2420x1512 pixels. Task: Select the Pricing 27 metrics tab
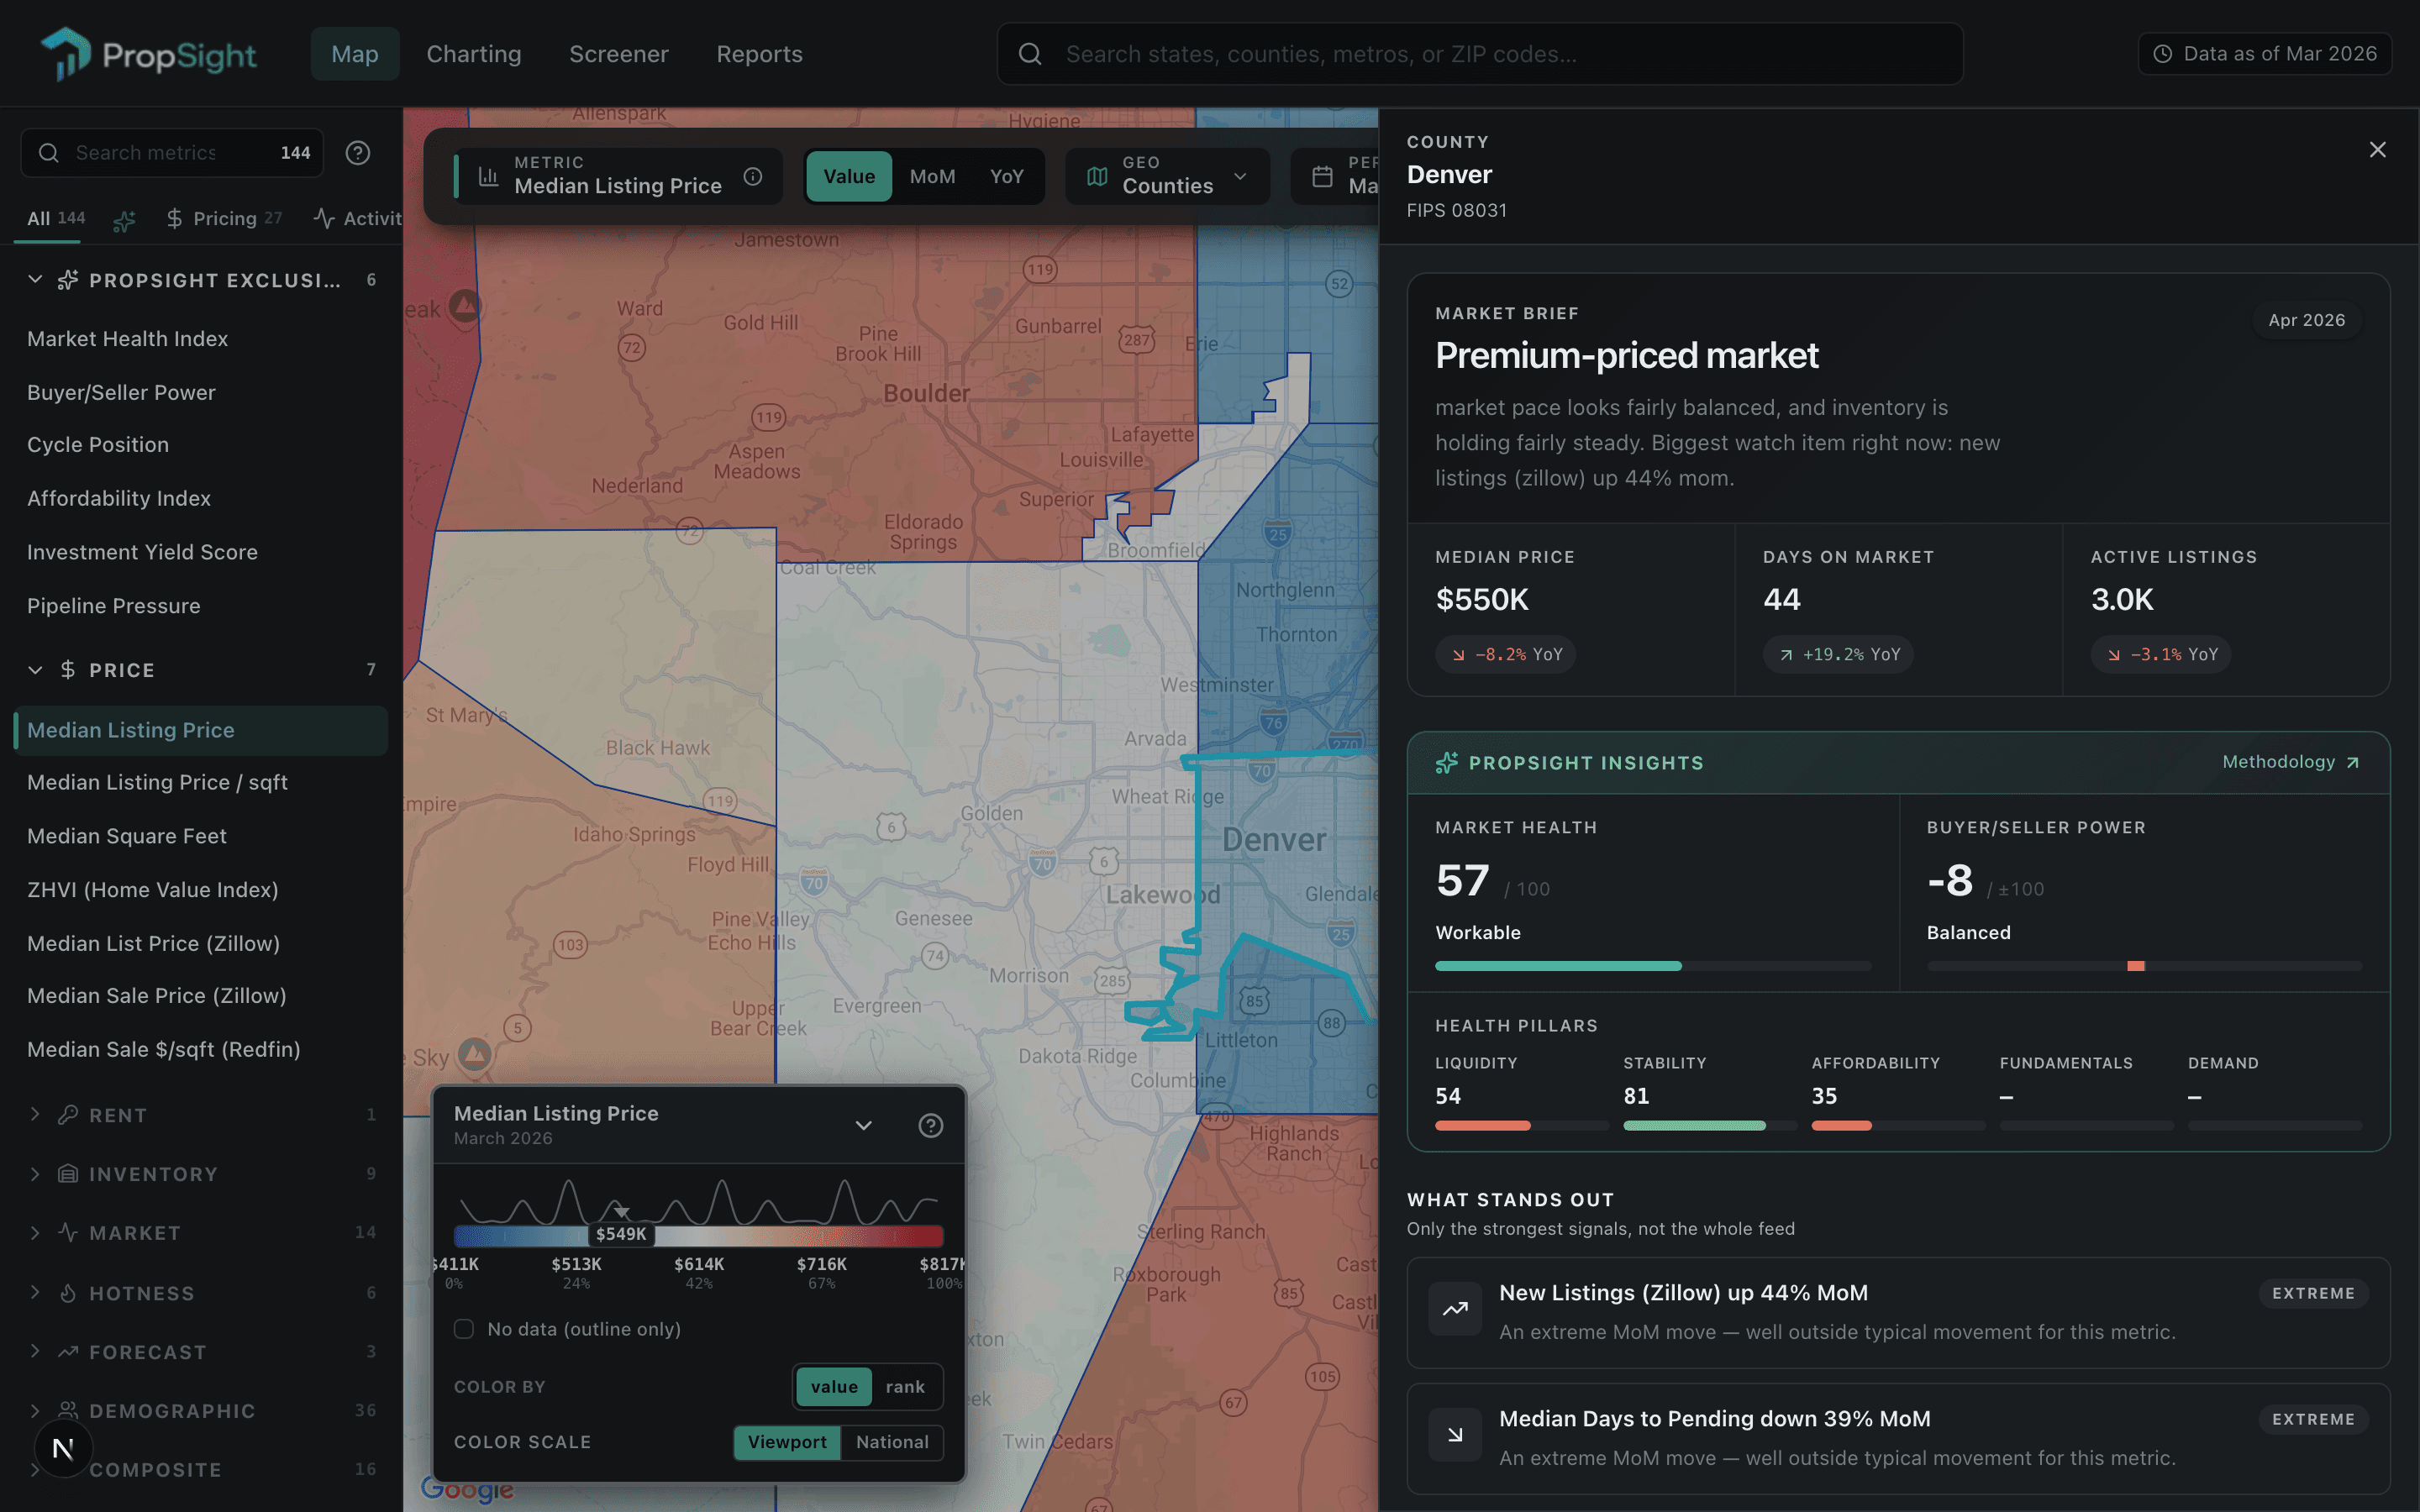coord(224,218)
